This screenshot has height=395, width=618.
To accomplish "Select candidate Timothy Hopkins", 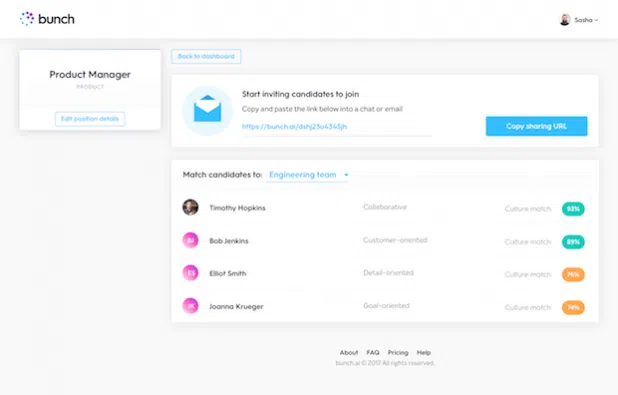I will tap(237, 208).
